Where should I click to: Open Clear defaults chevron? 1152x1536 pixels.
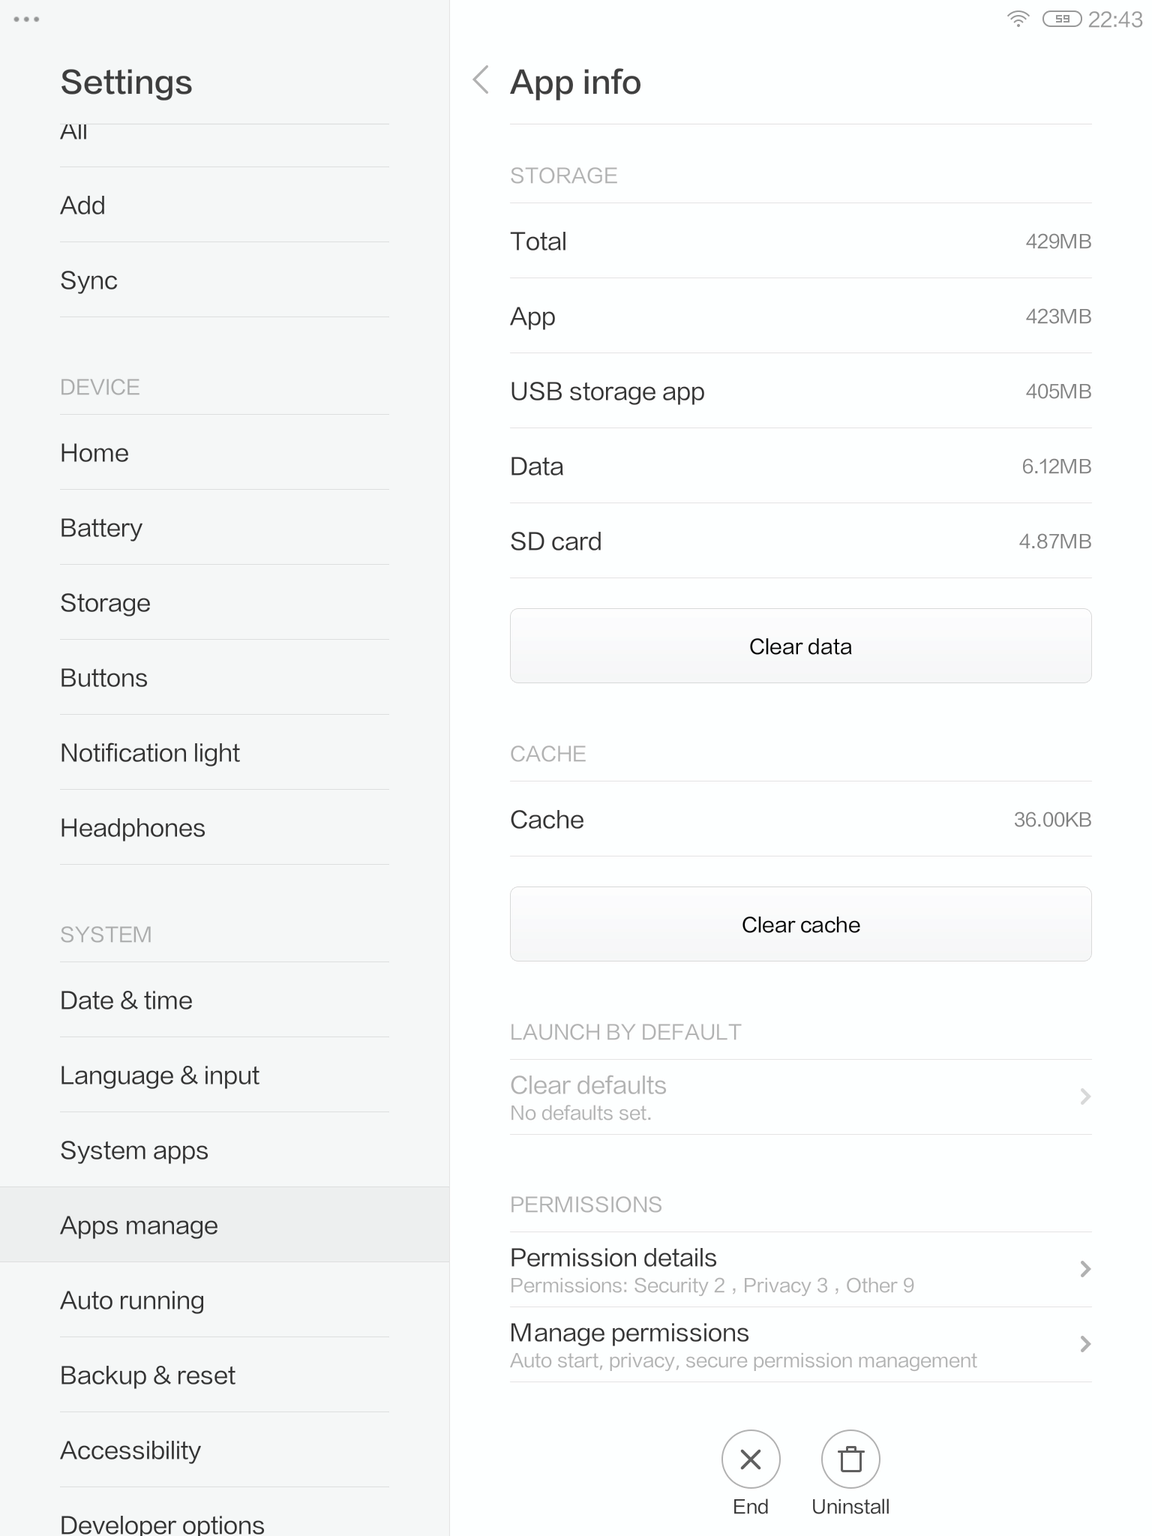(x=1085, y=1097)
